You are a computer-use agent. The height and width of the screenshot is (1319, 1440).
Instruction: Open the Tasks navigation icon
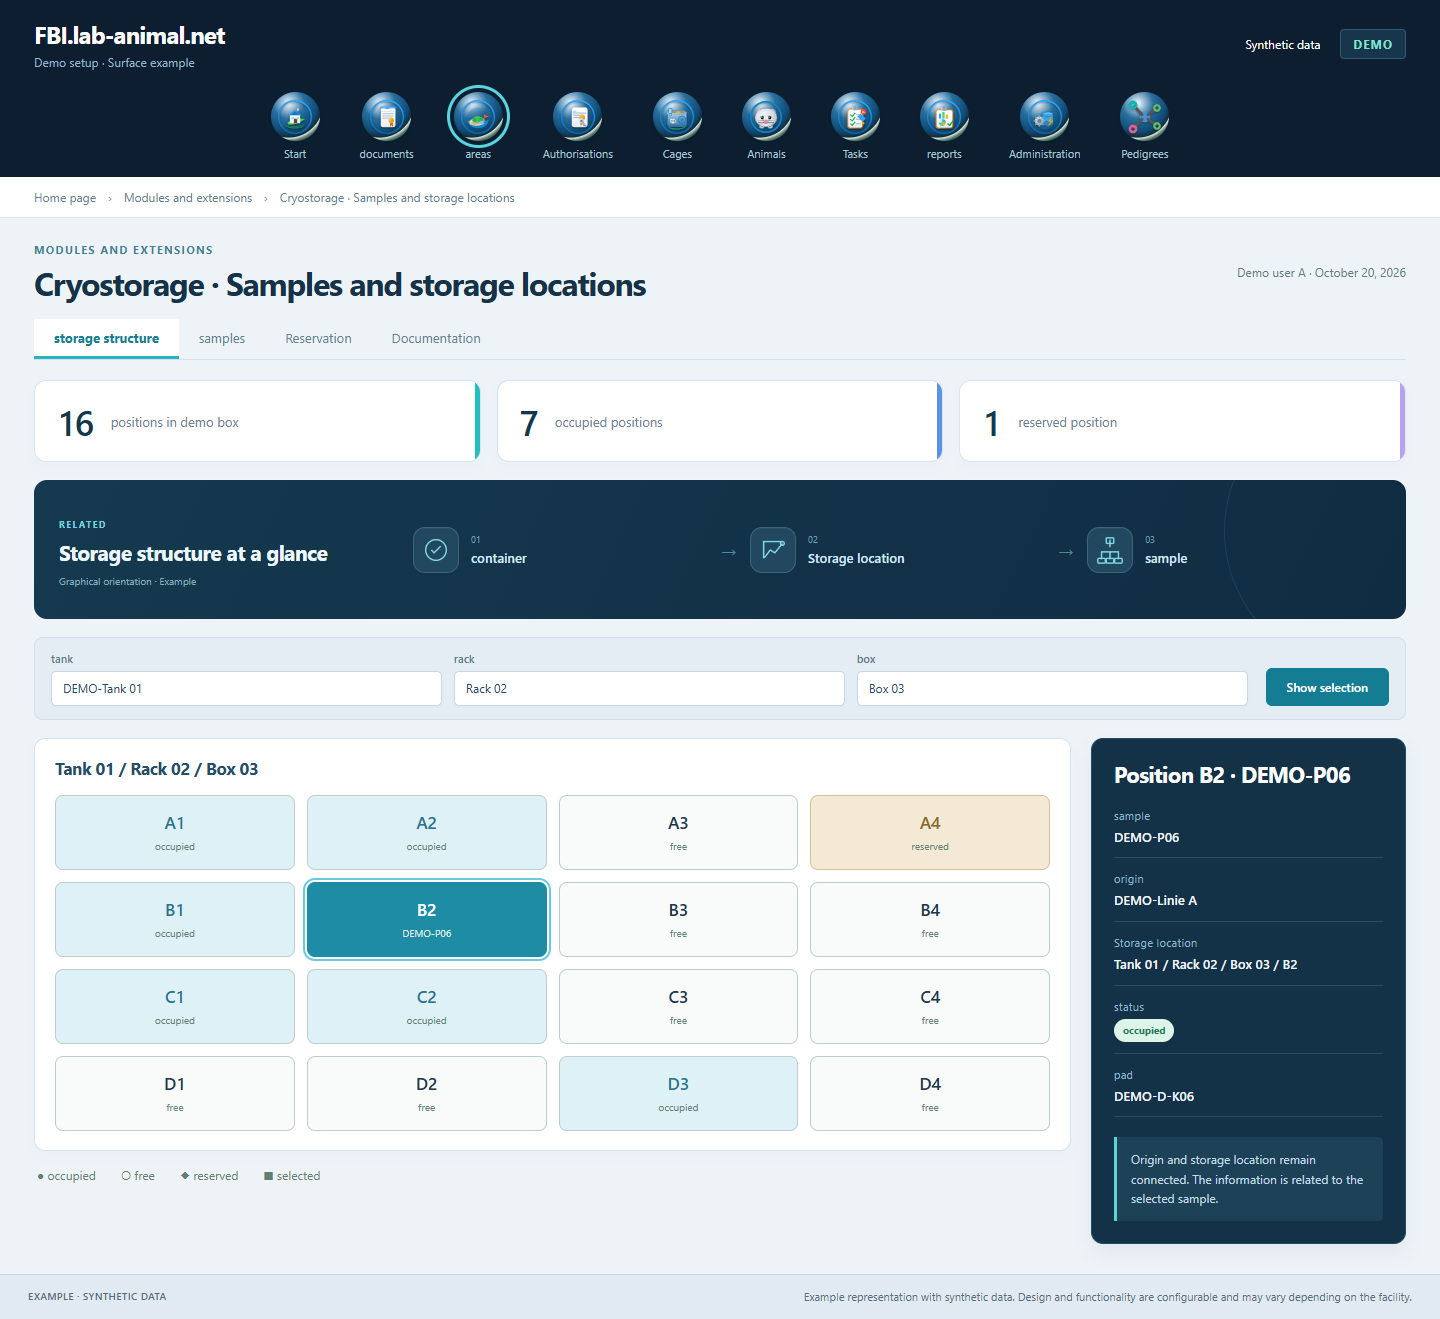coord(855,117)
